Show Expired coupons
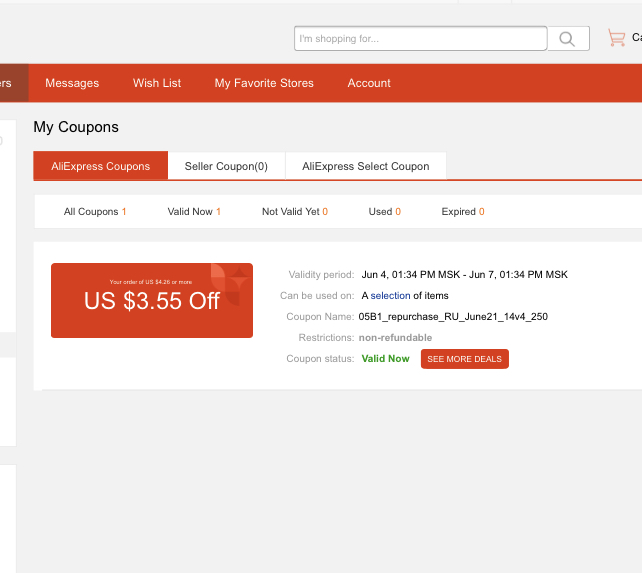Image resolution: width=642 pixels, height=573 pixels. (x=463, y=212)
